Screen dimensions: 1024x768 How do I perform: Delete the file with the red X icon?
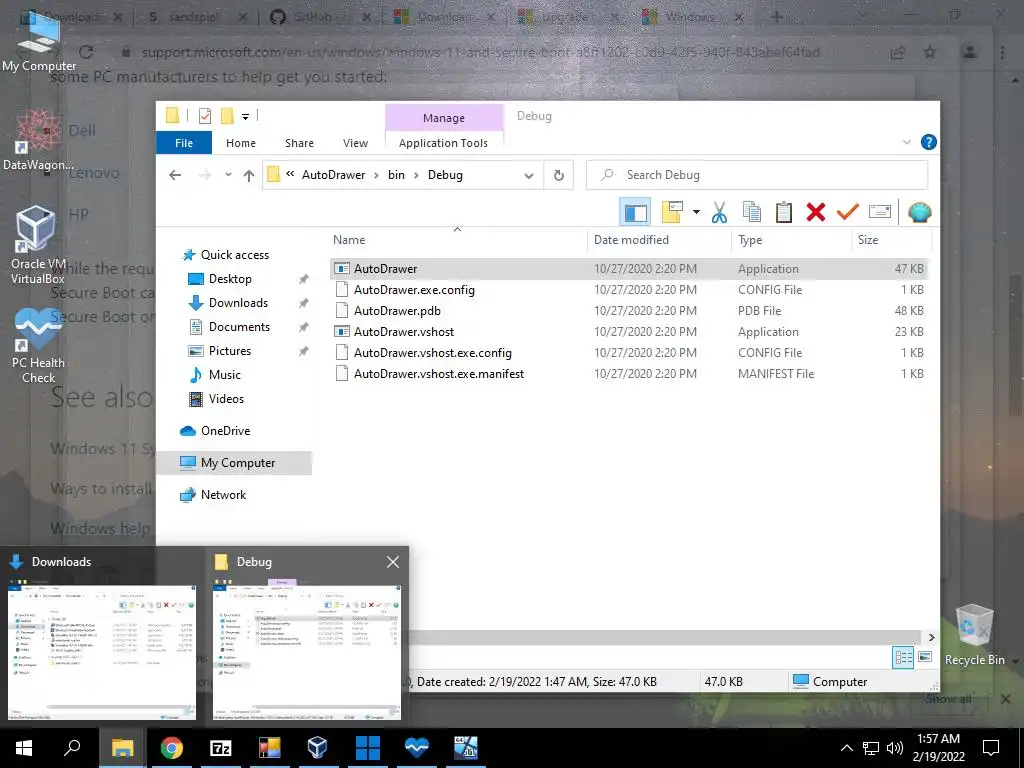pyautogui.click(x=816, y=212)
